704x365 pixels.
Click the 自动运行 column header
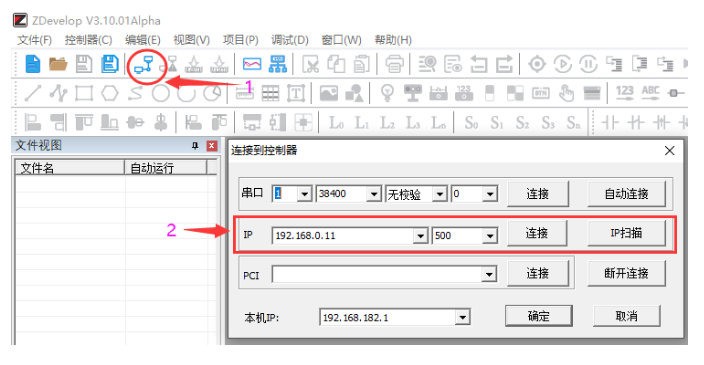pyautogui.click(x=166, y=168)
